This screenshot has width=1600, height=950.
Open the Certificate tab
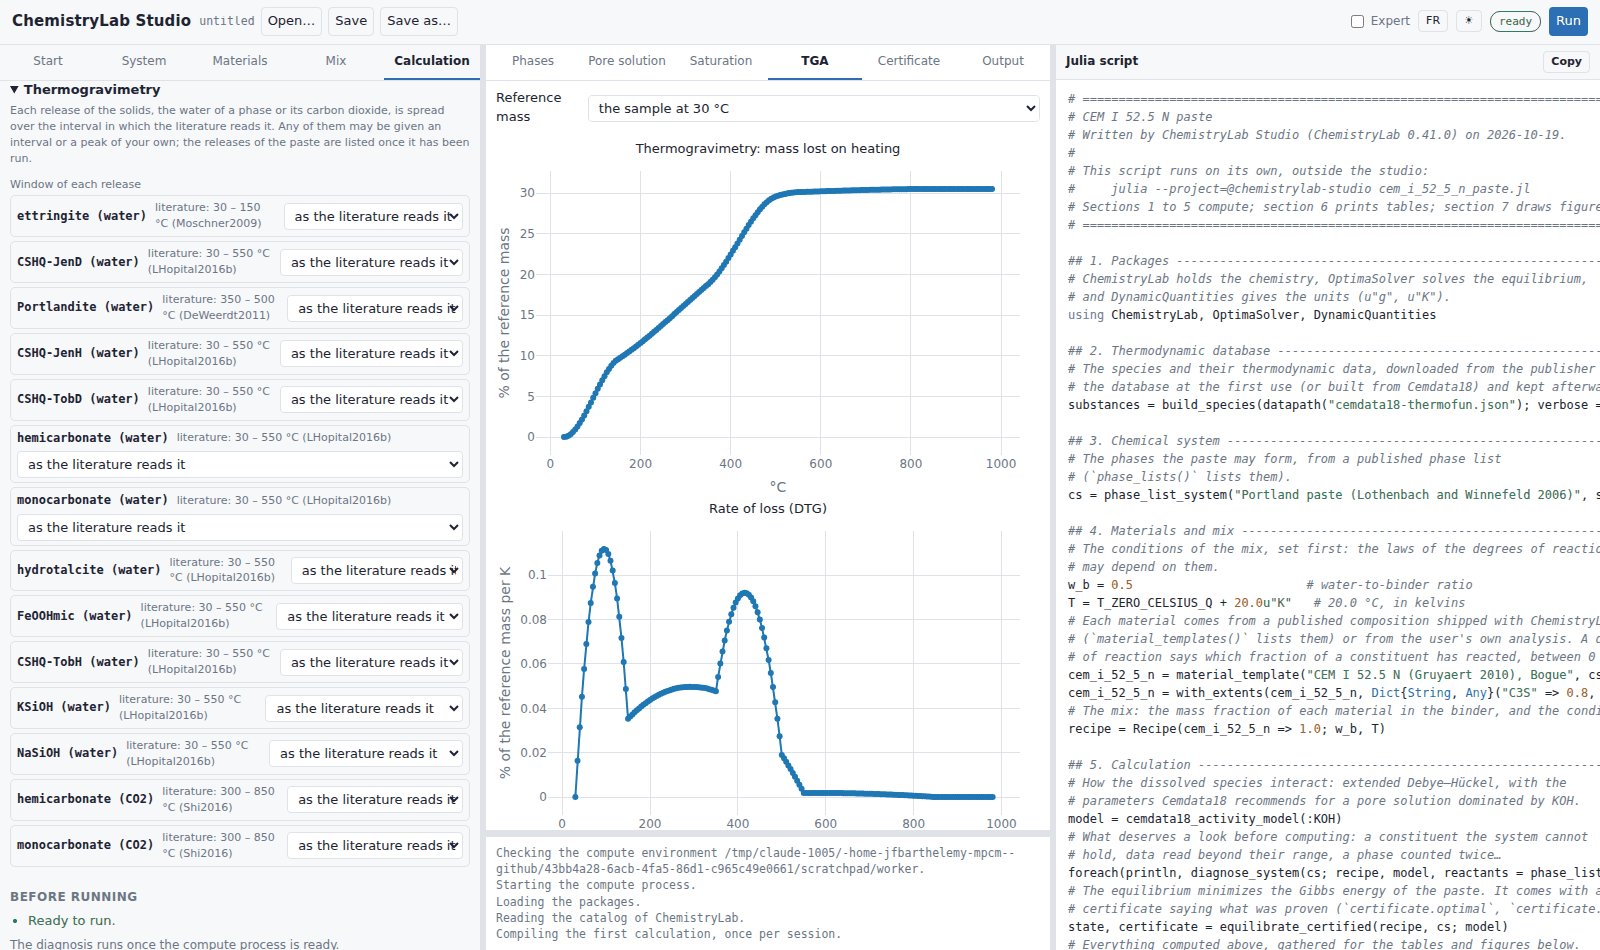tap(909, 61)
